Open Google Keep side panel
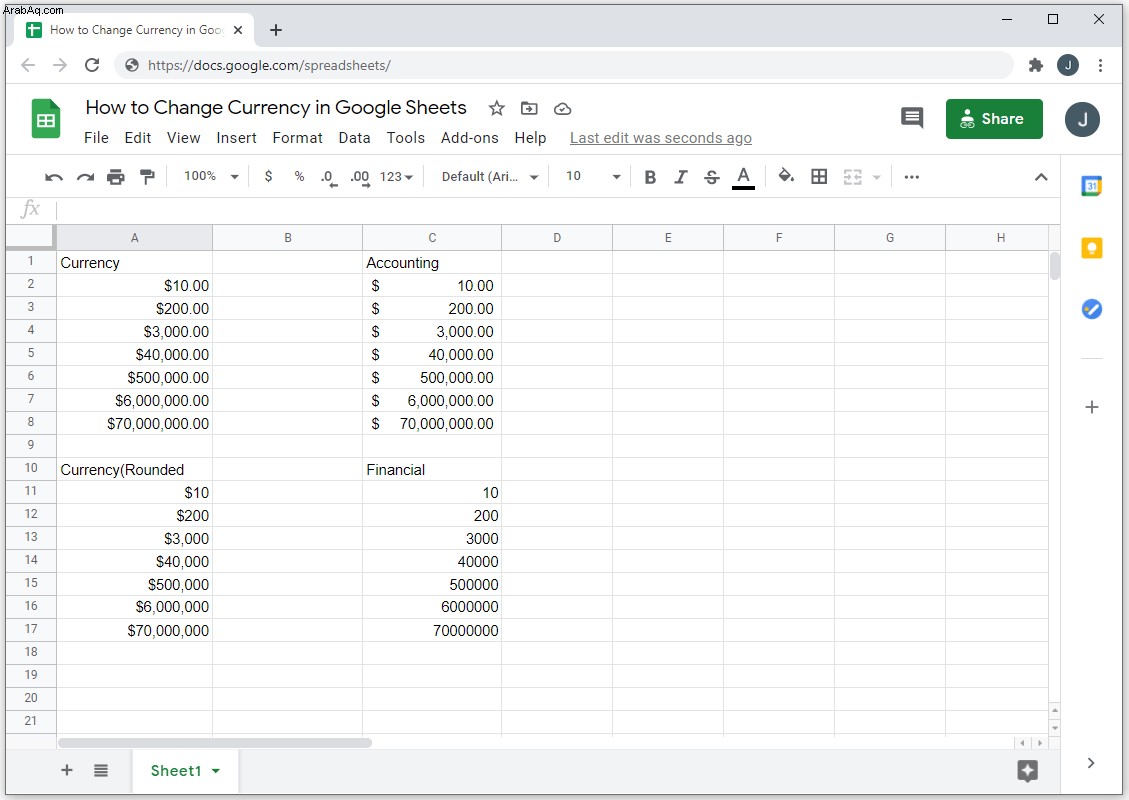 pos(1092,248)
